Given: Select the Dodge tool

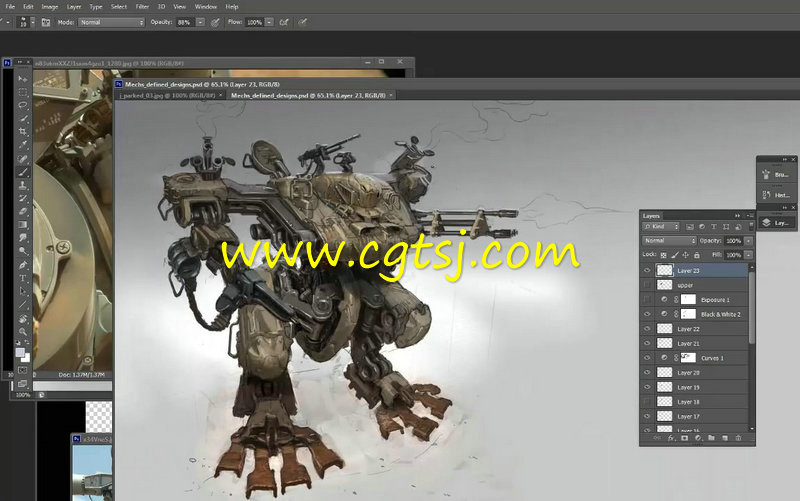Looking at the screenshot, I should pyautogui.click(x=22, y=251).
